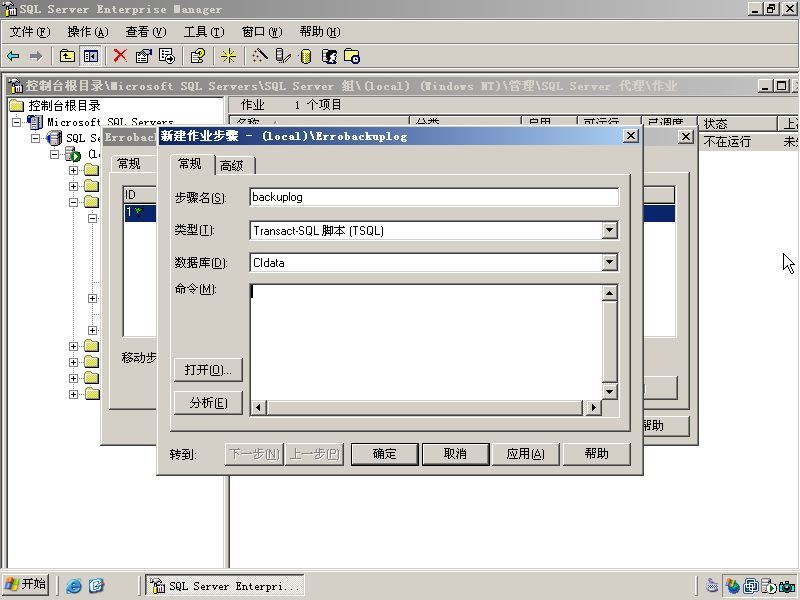Collapse the Microsoft SQL Servers tree node
The image size is (800, 600).
click(x=16, y=122)
